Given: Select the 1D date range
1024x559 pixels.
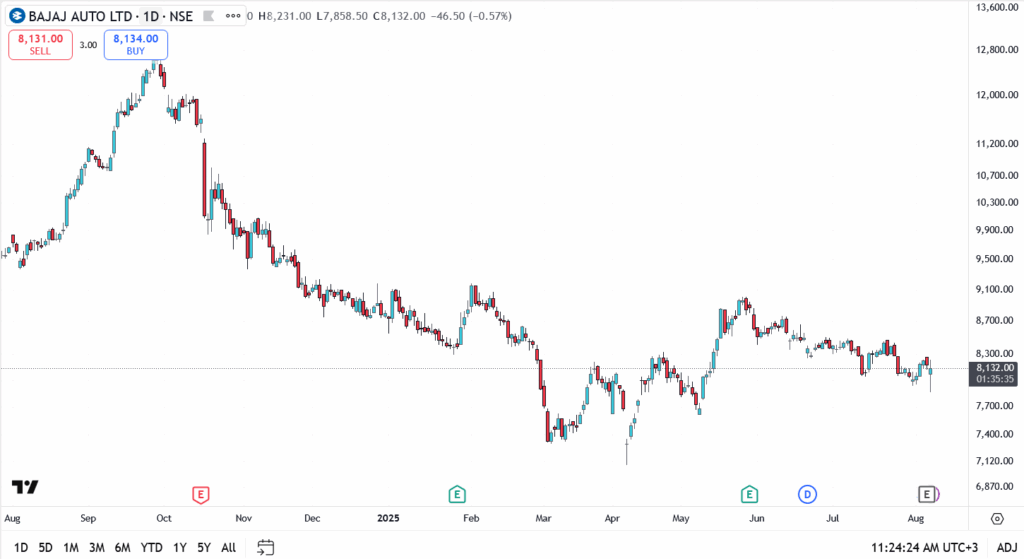Looking at the screenshot, I should pos(21,547).
